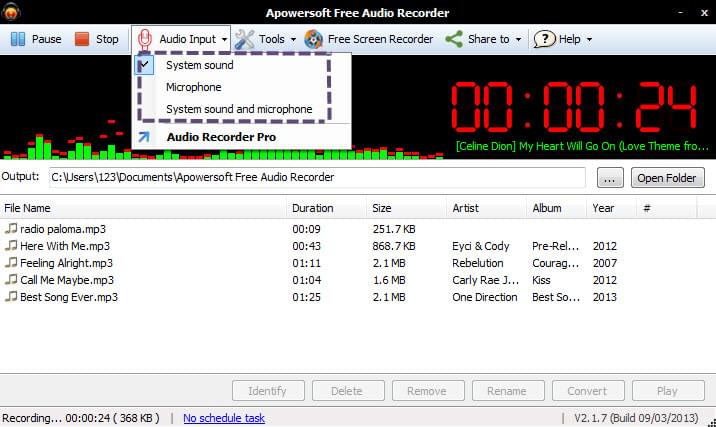Viewport: 716px width, 427px height.
Task: Expand the Tools dropdown arrow
Action: pyautogui.click(x=293, y=40)
